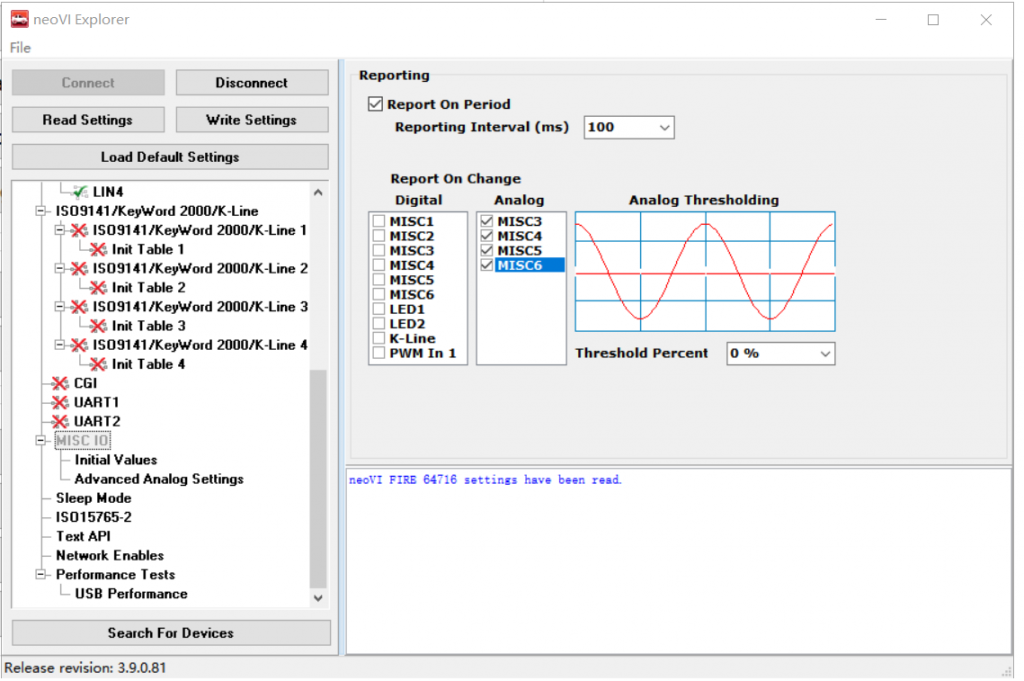Click Search For Devices button
Viewport: 1024px width, 681px height.
pyautogui.click(x=170, y=633)
